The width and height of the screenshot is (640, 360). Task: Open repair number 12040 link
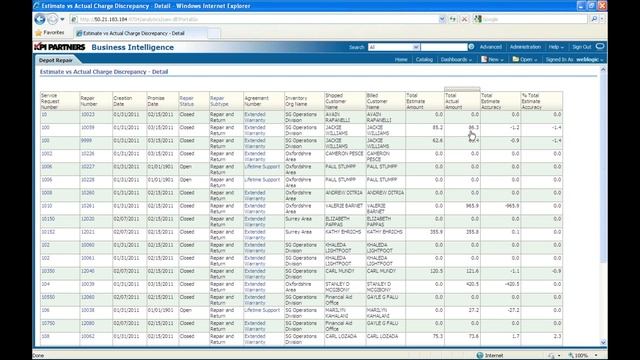88,271
